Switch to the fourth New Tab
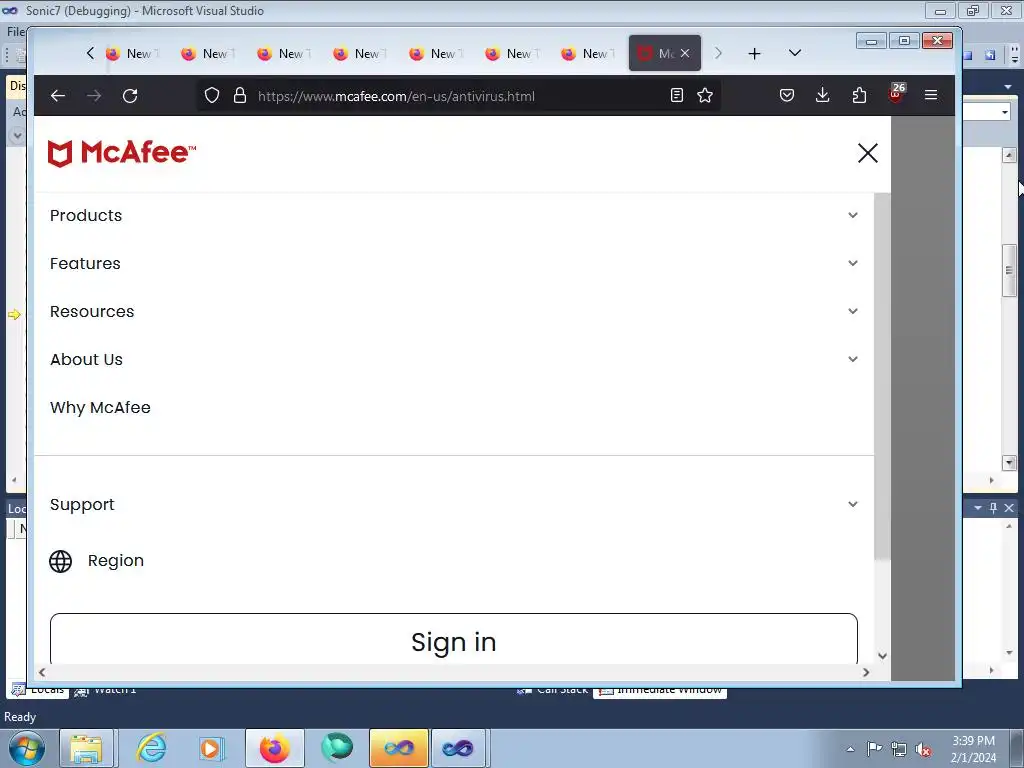 click(x=359, y=54)
